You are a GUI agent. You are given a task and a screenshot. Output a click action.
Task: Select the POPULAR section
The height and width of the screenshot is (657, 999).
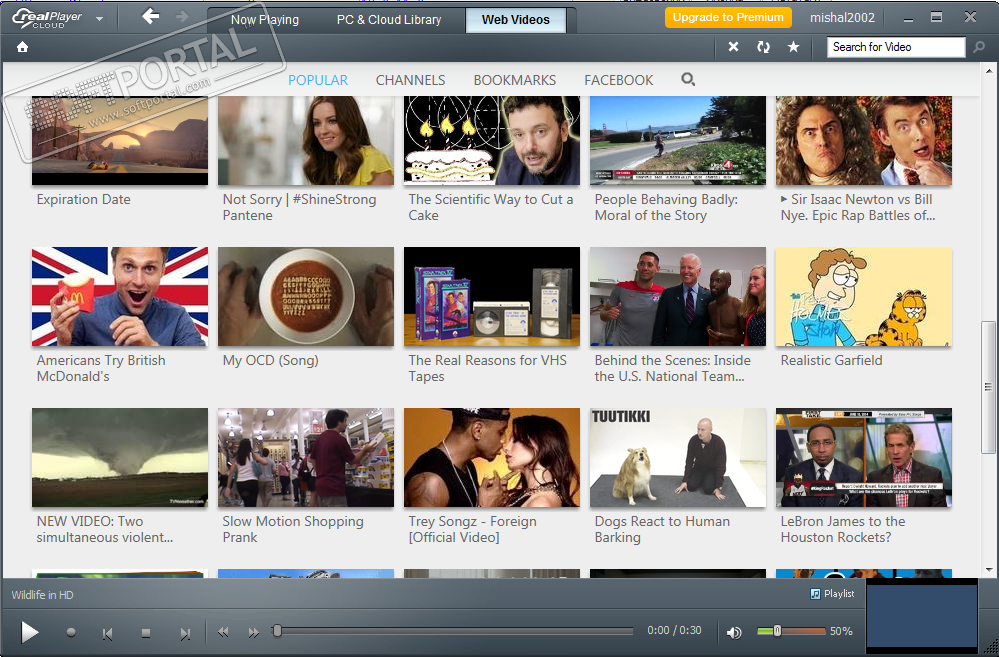coord(318,80)
